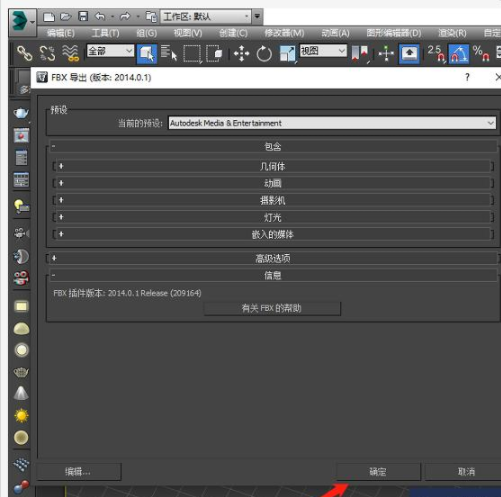Image resolution: width=501 pixels, height=497 pixels.
Task: Expand the 几何体 rollout
Action: (273, 166)
